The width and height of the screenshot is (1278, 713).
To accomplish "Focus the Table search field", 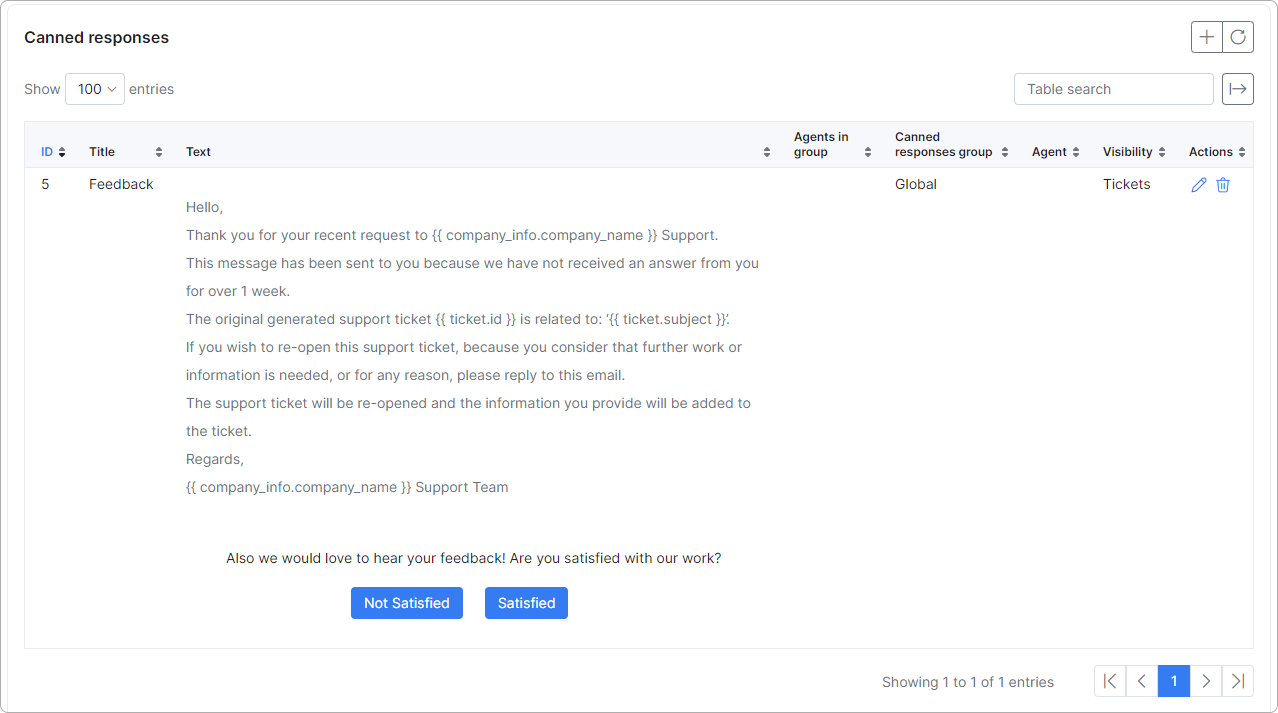I will [1113, 89].
